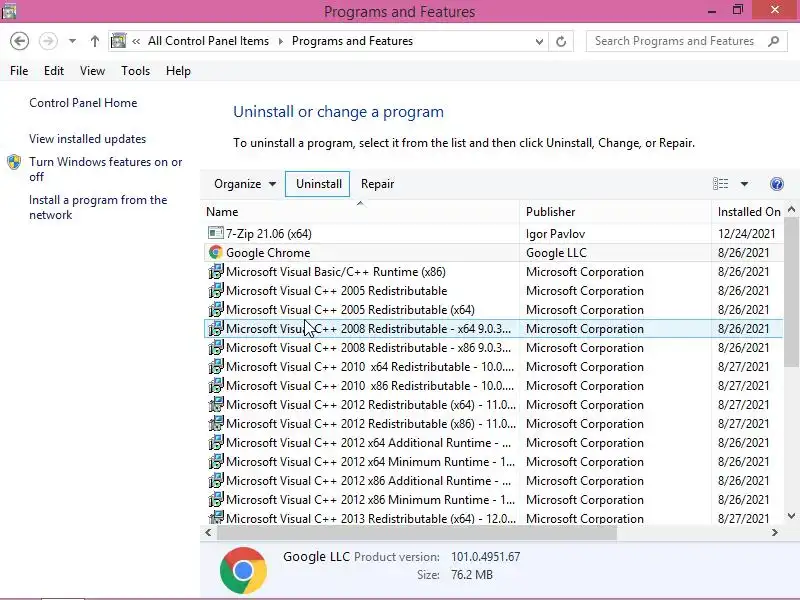
Task: Open the recent locations dropdown arrow
Action: pyautogui.click(x=72, y=41)
